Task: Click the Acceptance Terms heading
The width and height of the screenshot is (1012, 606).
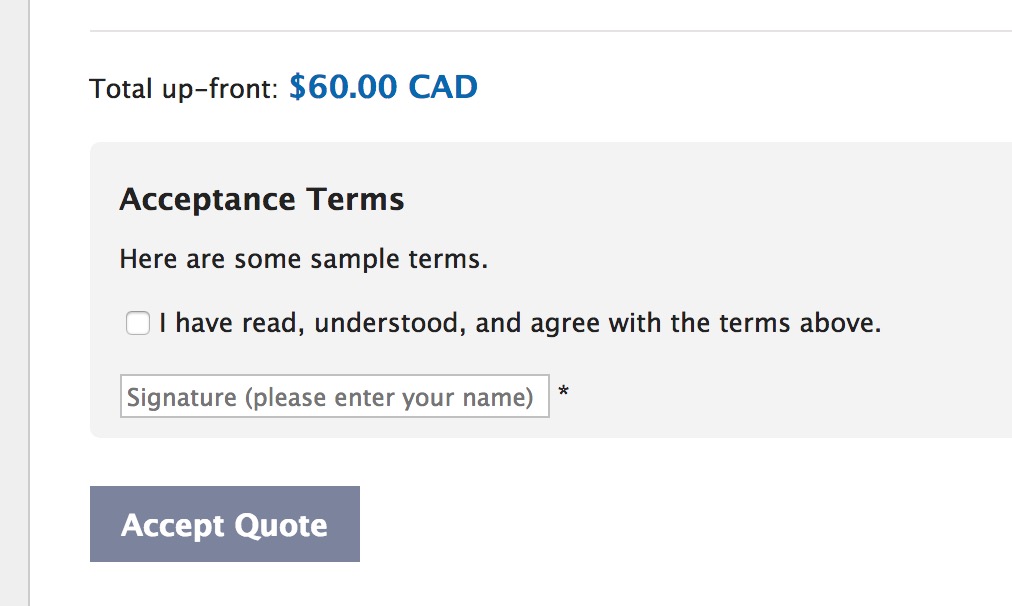Action: [x=261, y=199]
